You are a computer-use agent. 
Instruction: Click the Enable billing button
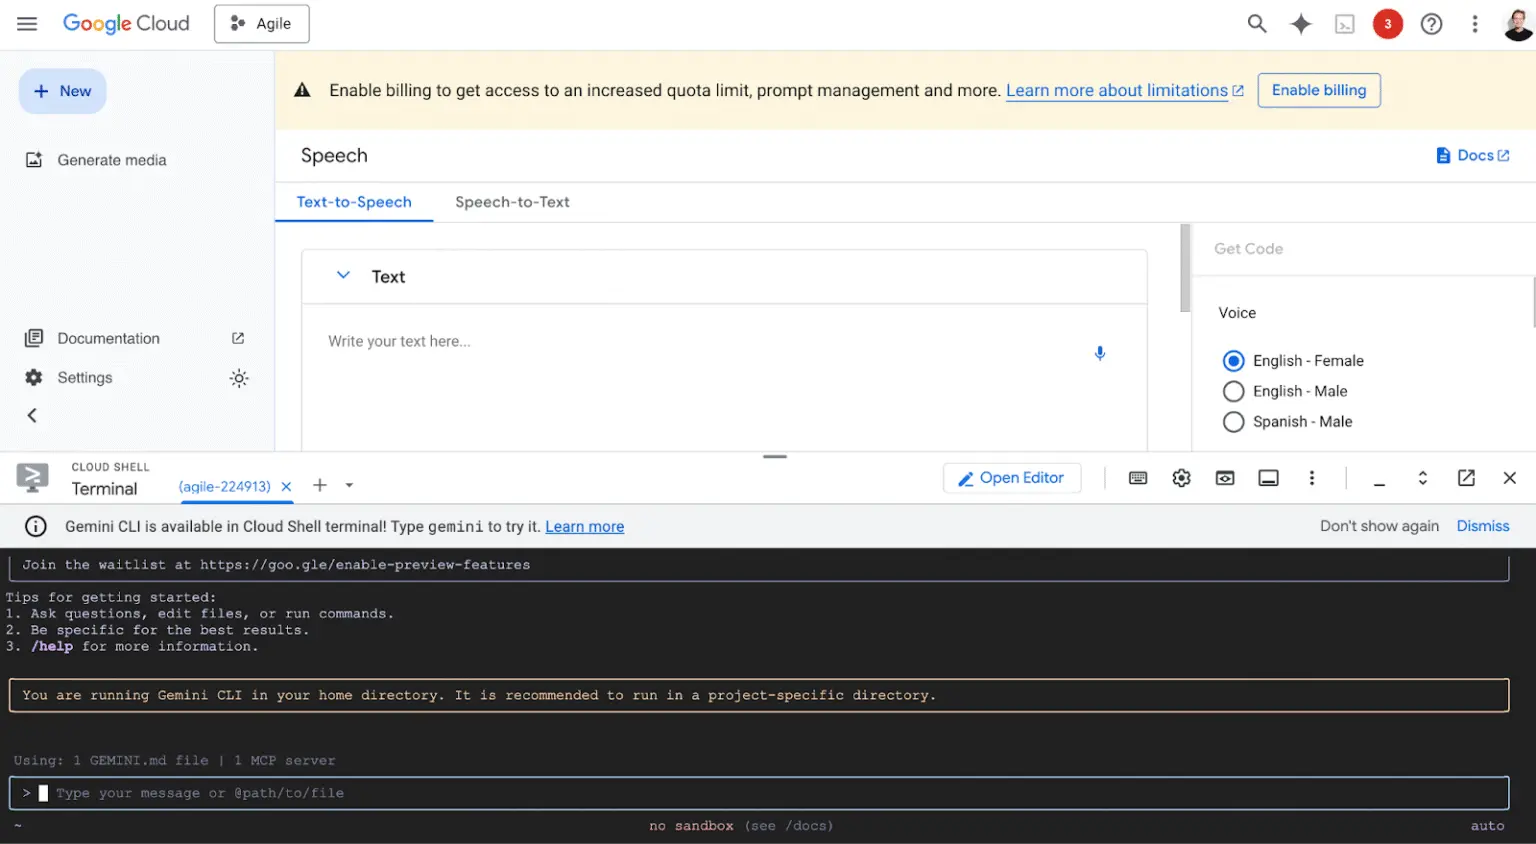tap(1319, 90)
